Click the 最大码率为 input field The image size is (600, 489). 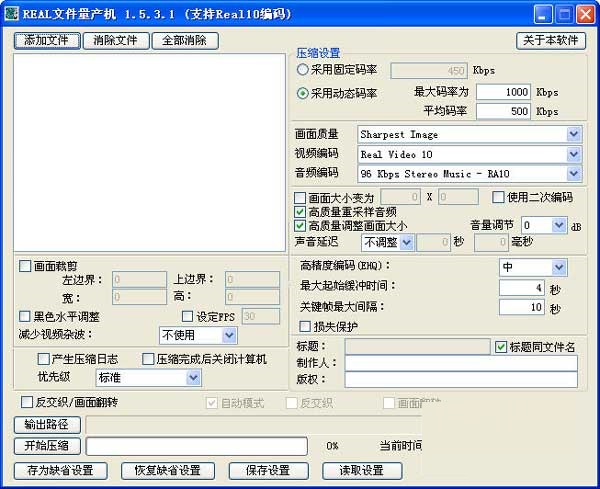(503, 92)
